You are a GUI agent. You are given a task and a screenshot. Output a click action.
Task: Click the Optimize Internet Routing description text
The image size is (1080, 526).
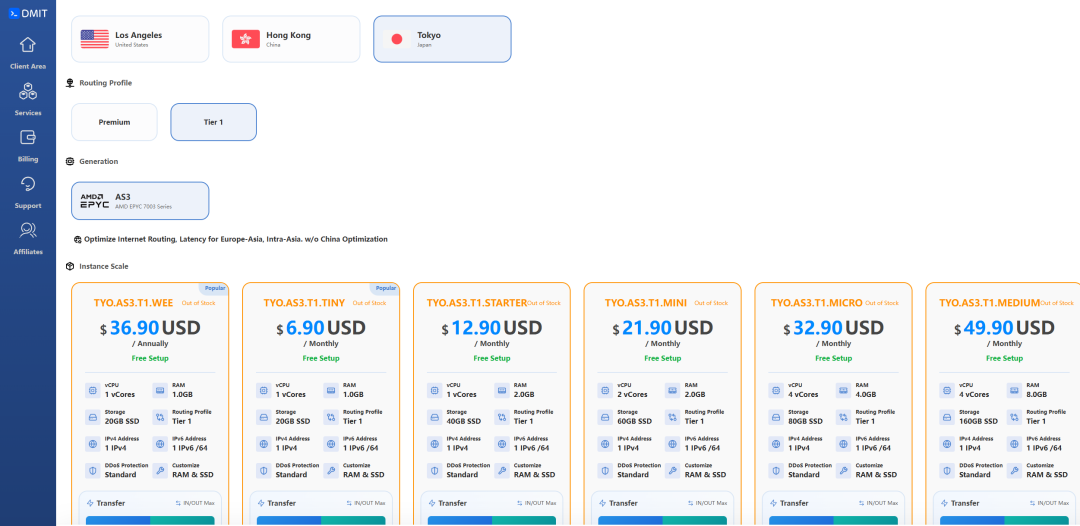(x=236, y=240)
